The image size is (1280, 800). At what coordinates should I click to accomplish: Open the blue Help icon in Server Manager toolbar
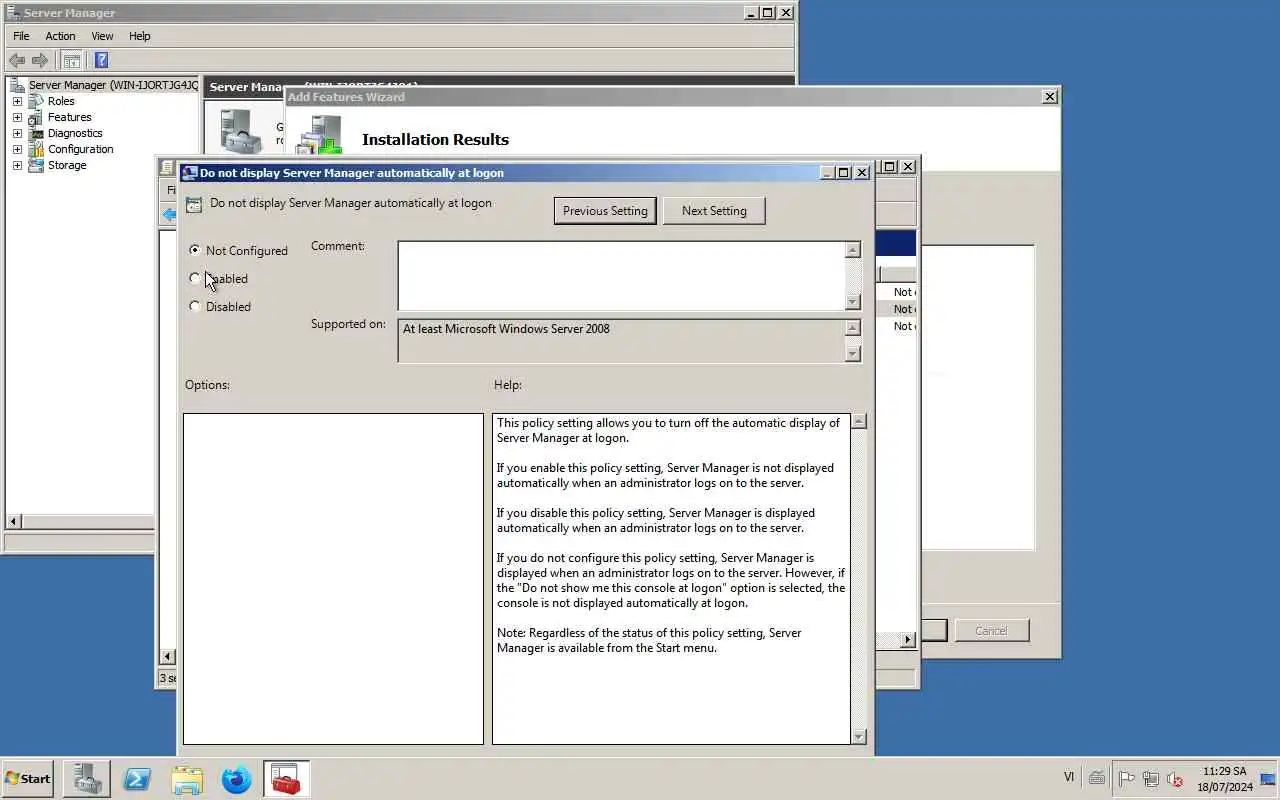[101, 60]
